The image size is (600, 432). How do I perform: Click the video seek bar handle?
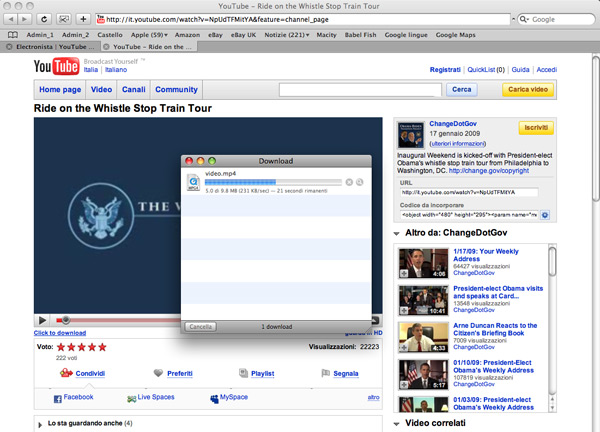pyautogui.click(x=66, y=320)
